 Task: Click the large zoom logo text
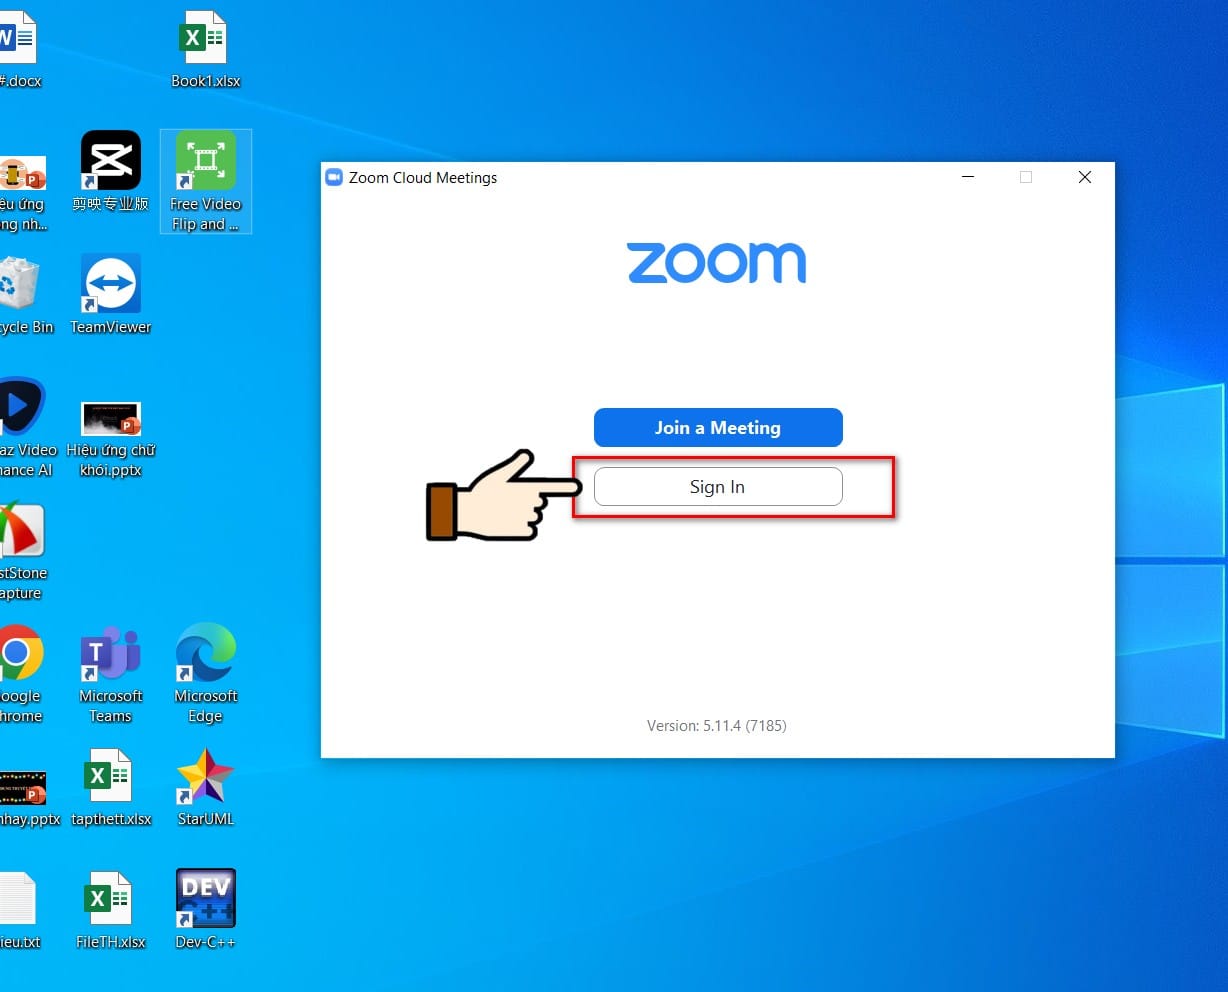pos(717,263)
